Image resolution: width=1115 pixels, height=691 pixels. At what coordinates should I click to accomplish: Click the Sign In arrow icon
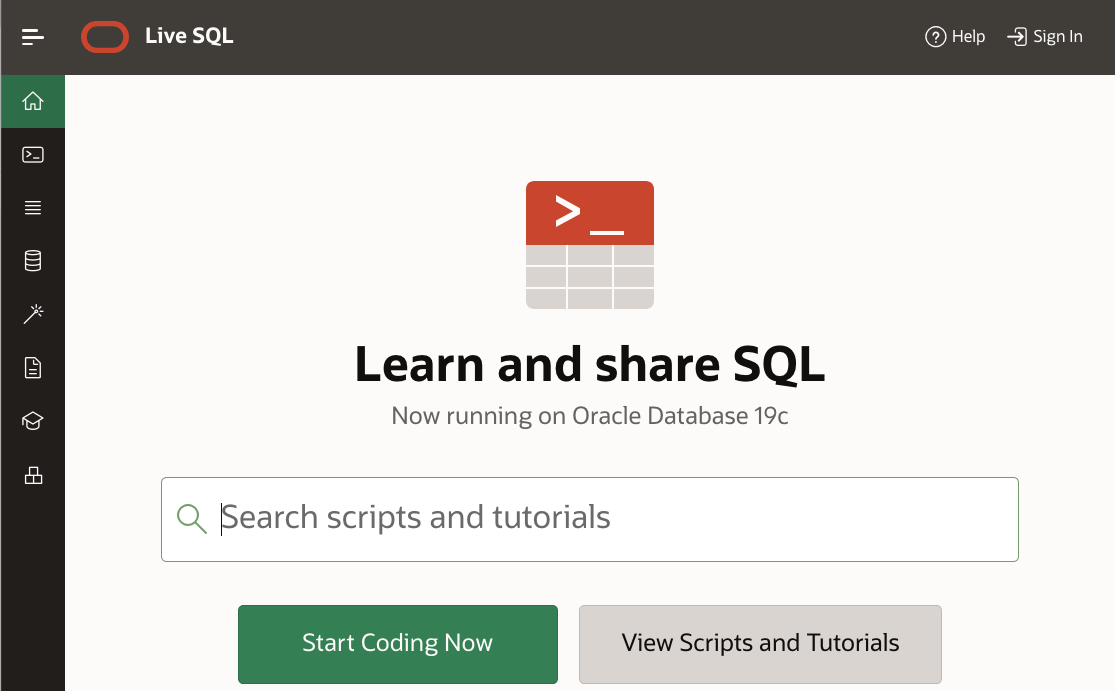(x=1016, y=36)
